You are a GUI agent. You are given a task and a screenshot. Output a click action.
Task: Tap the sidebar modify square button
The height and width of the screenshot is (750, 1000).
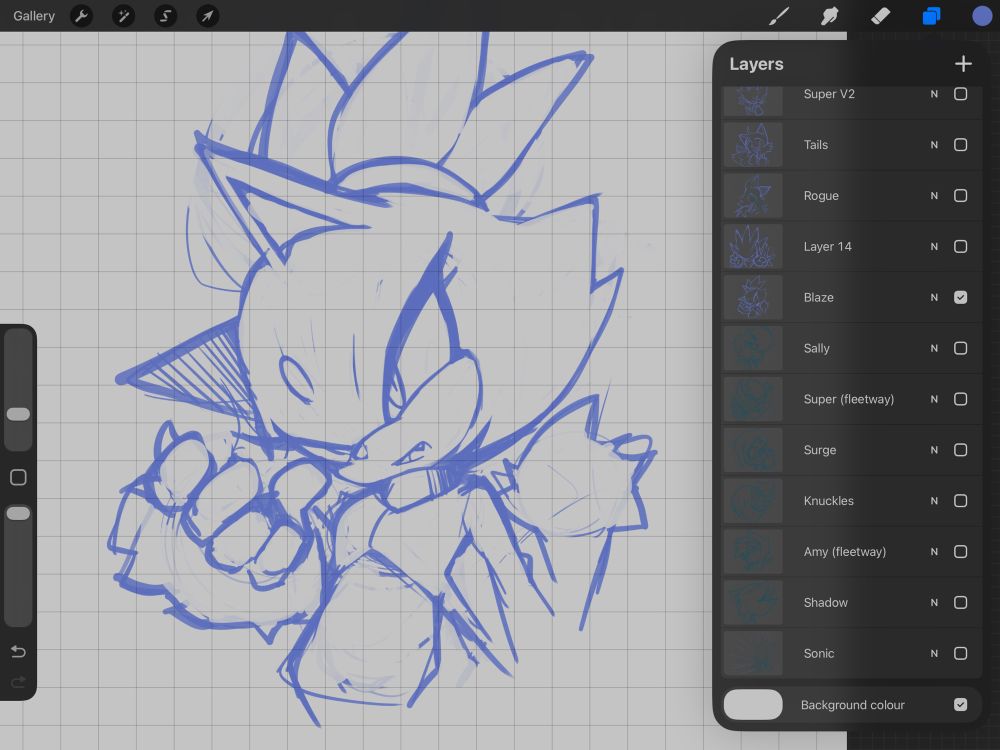(18, 478)
